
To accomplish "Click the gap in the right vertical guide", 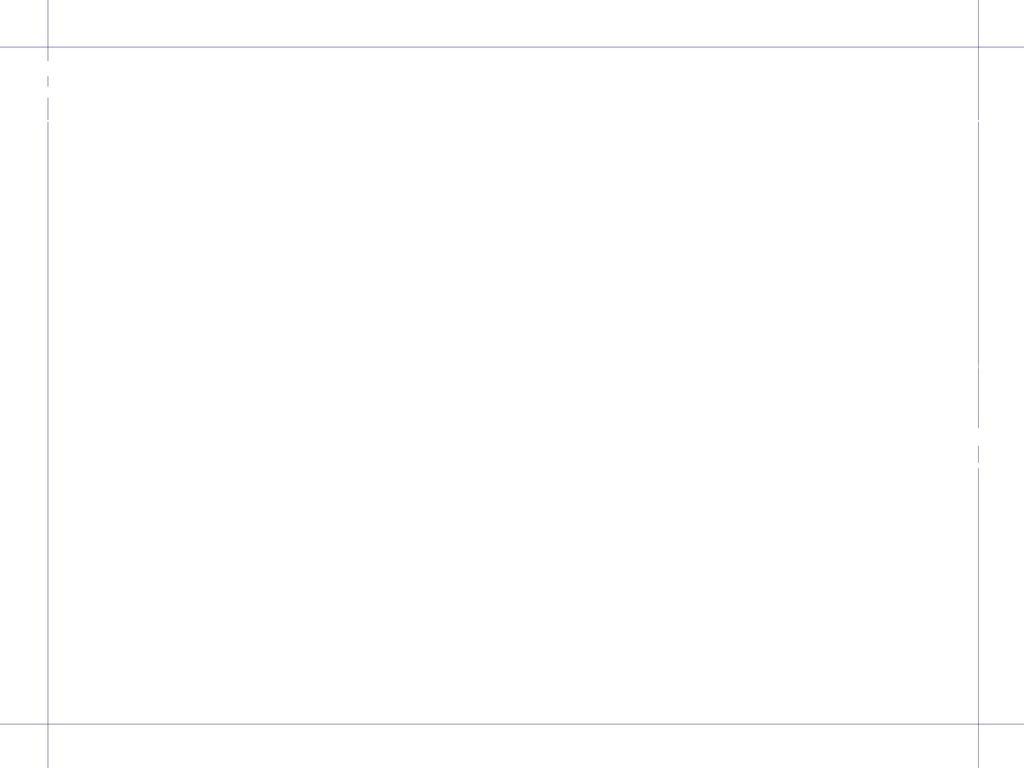I will coord(978,437).
